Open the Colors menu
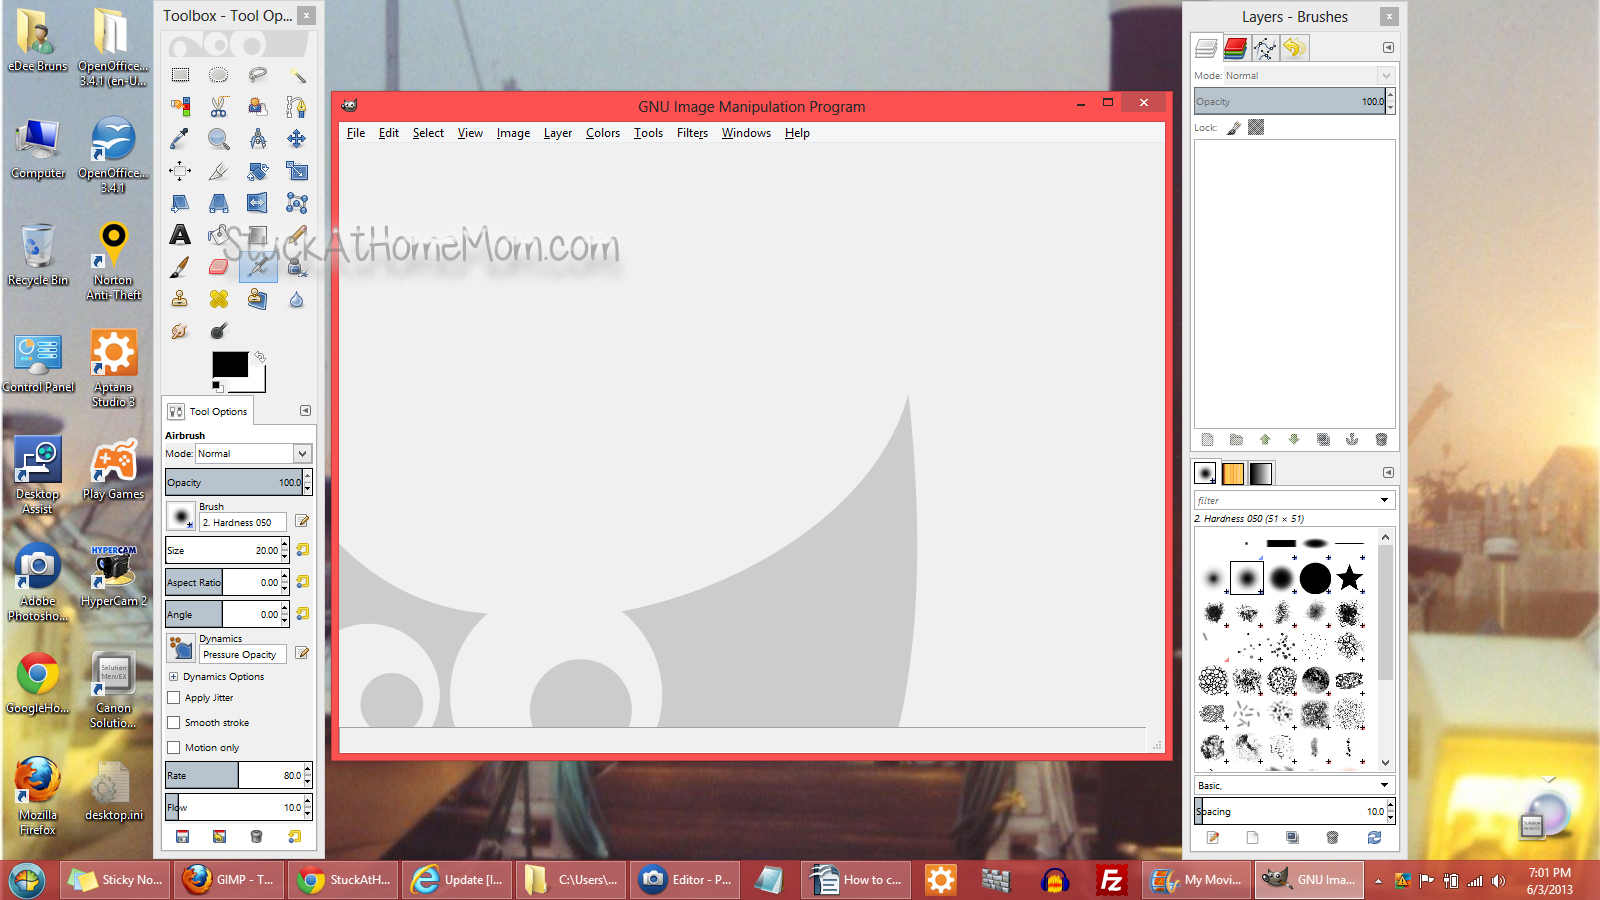 [603, 133]
